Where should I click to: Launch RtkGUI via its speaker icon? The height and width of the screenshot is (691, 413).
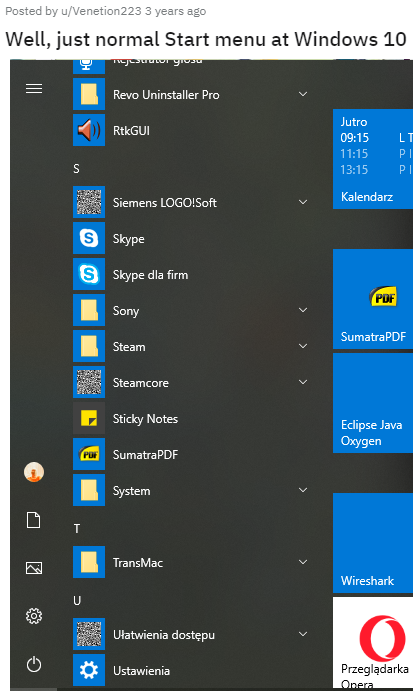[x=89, y=130]
